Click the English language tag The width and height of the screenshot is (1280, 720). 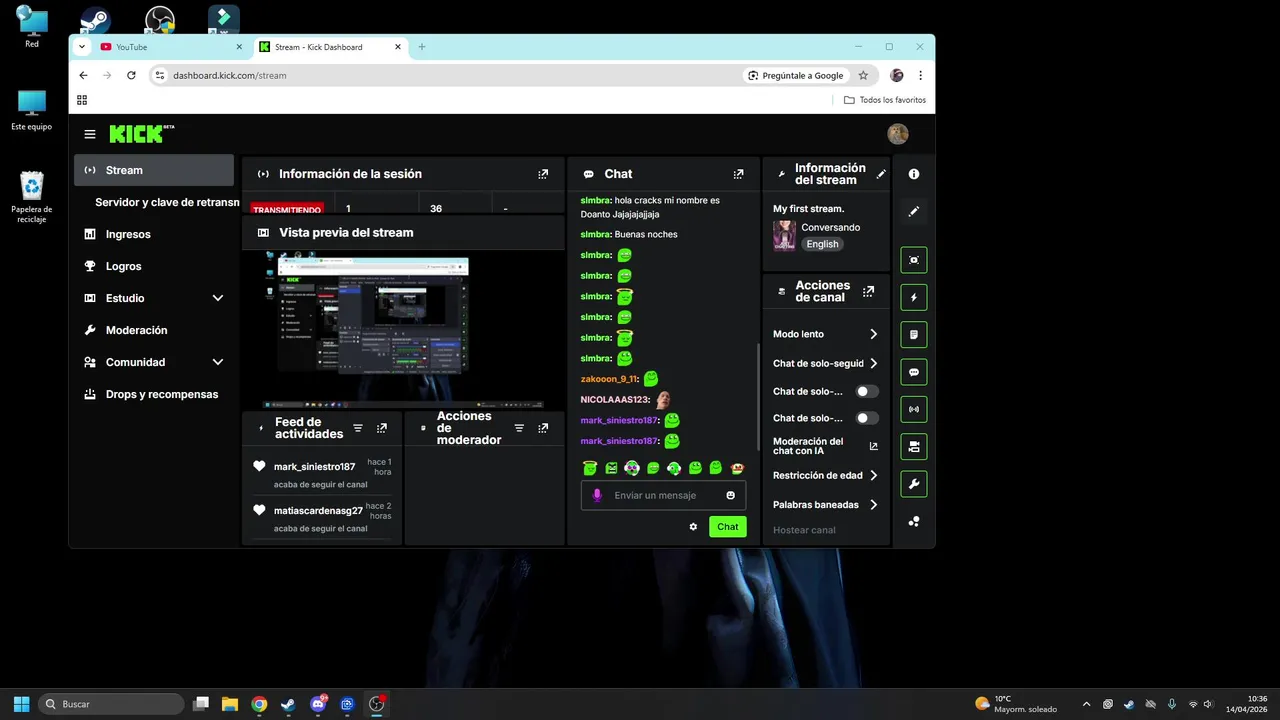pyautogui.click(x=822, y=244)
